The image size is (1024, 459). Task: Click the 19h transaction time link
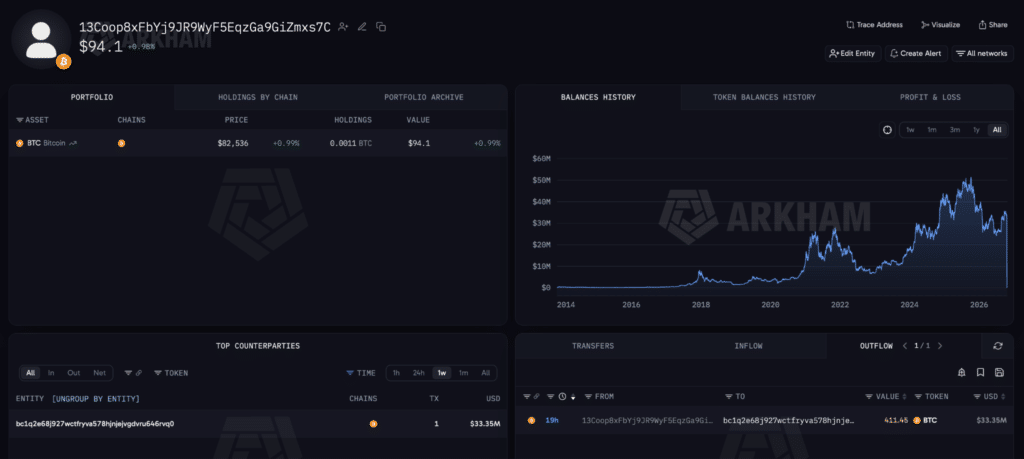(x=552, y=420)
